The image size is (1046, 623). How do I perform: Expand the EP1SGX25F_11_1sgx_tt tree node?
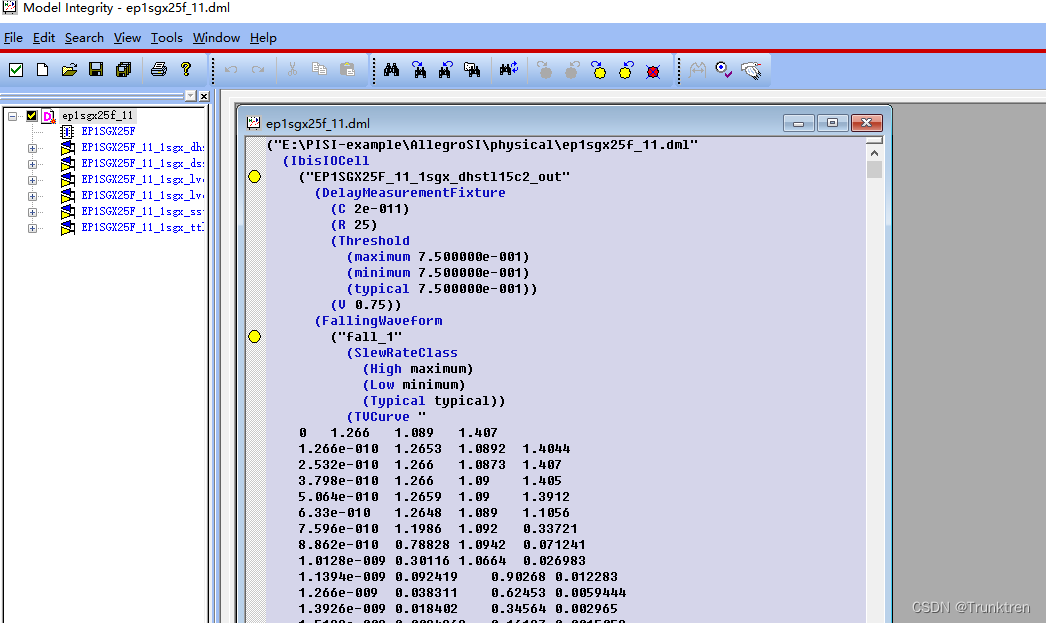(x=31, y=227)
